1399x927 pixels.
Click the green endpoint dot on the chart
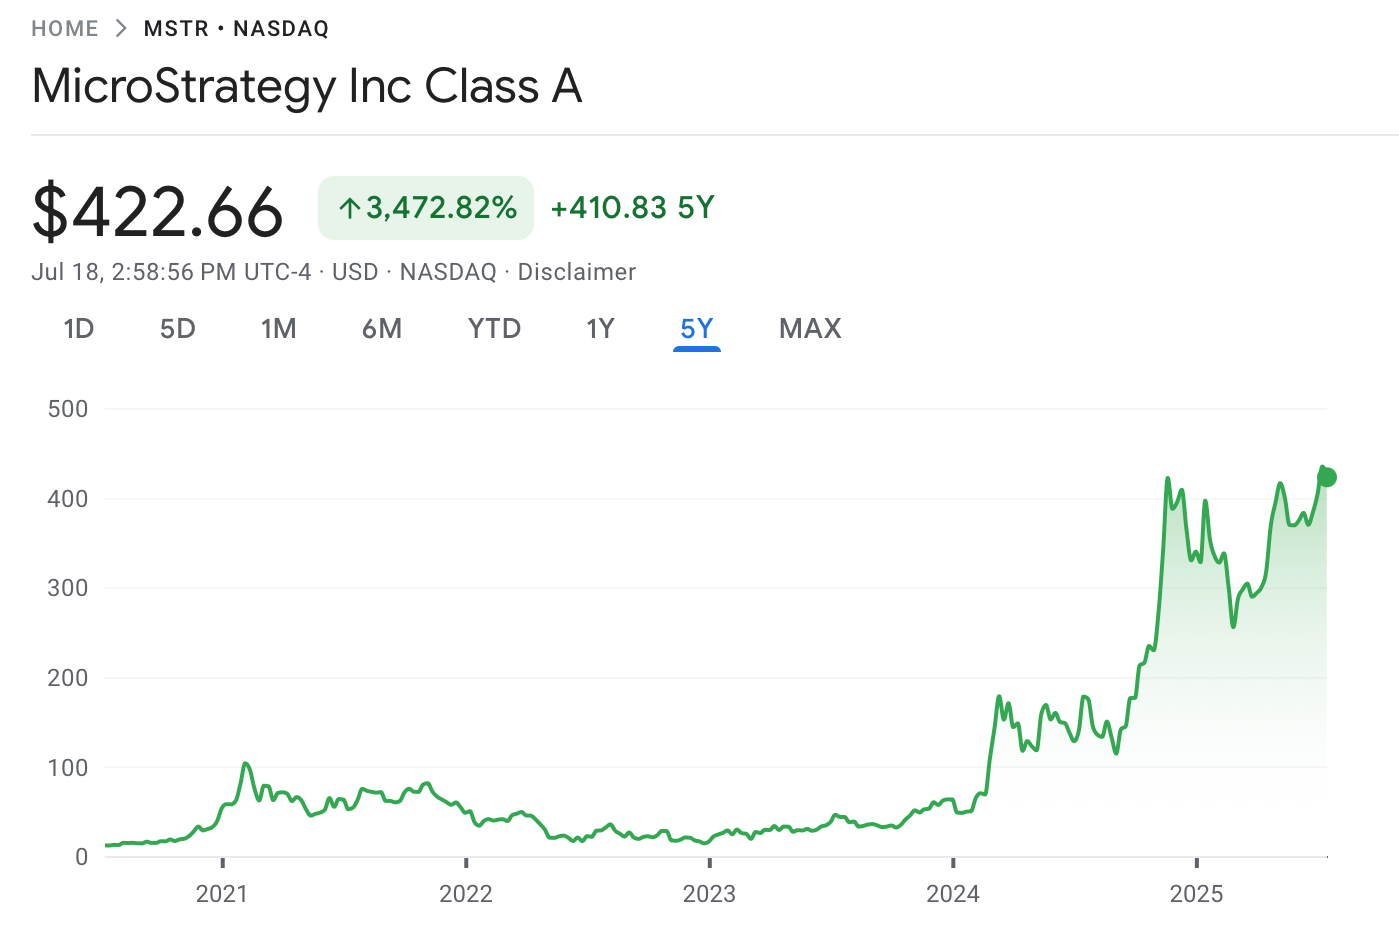(1327, 477)
